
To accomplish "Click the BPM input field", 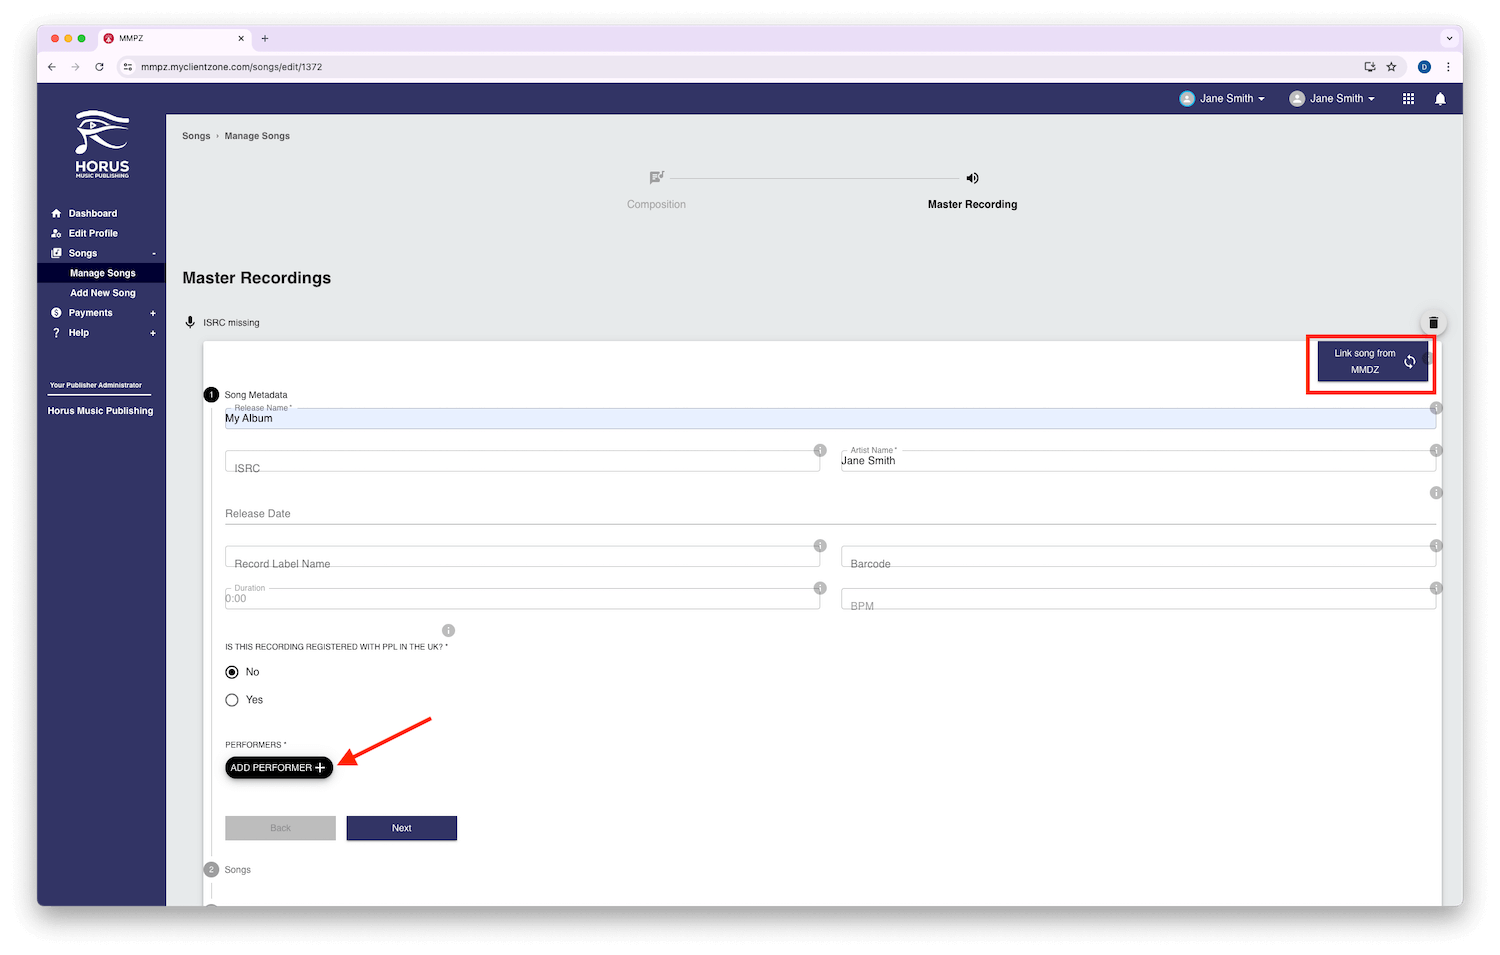I will click(x=1138, y=599).
